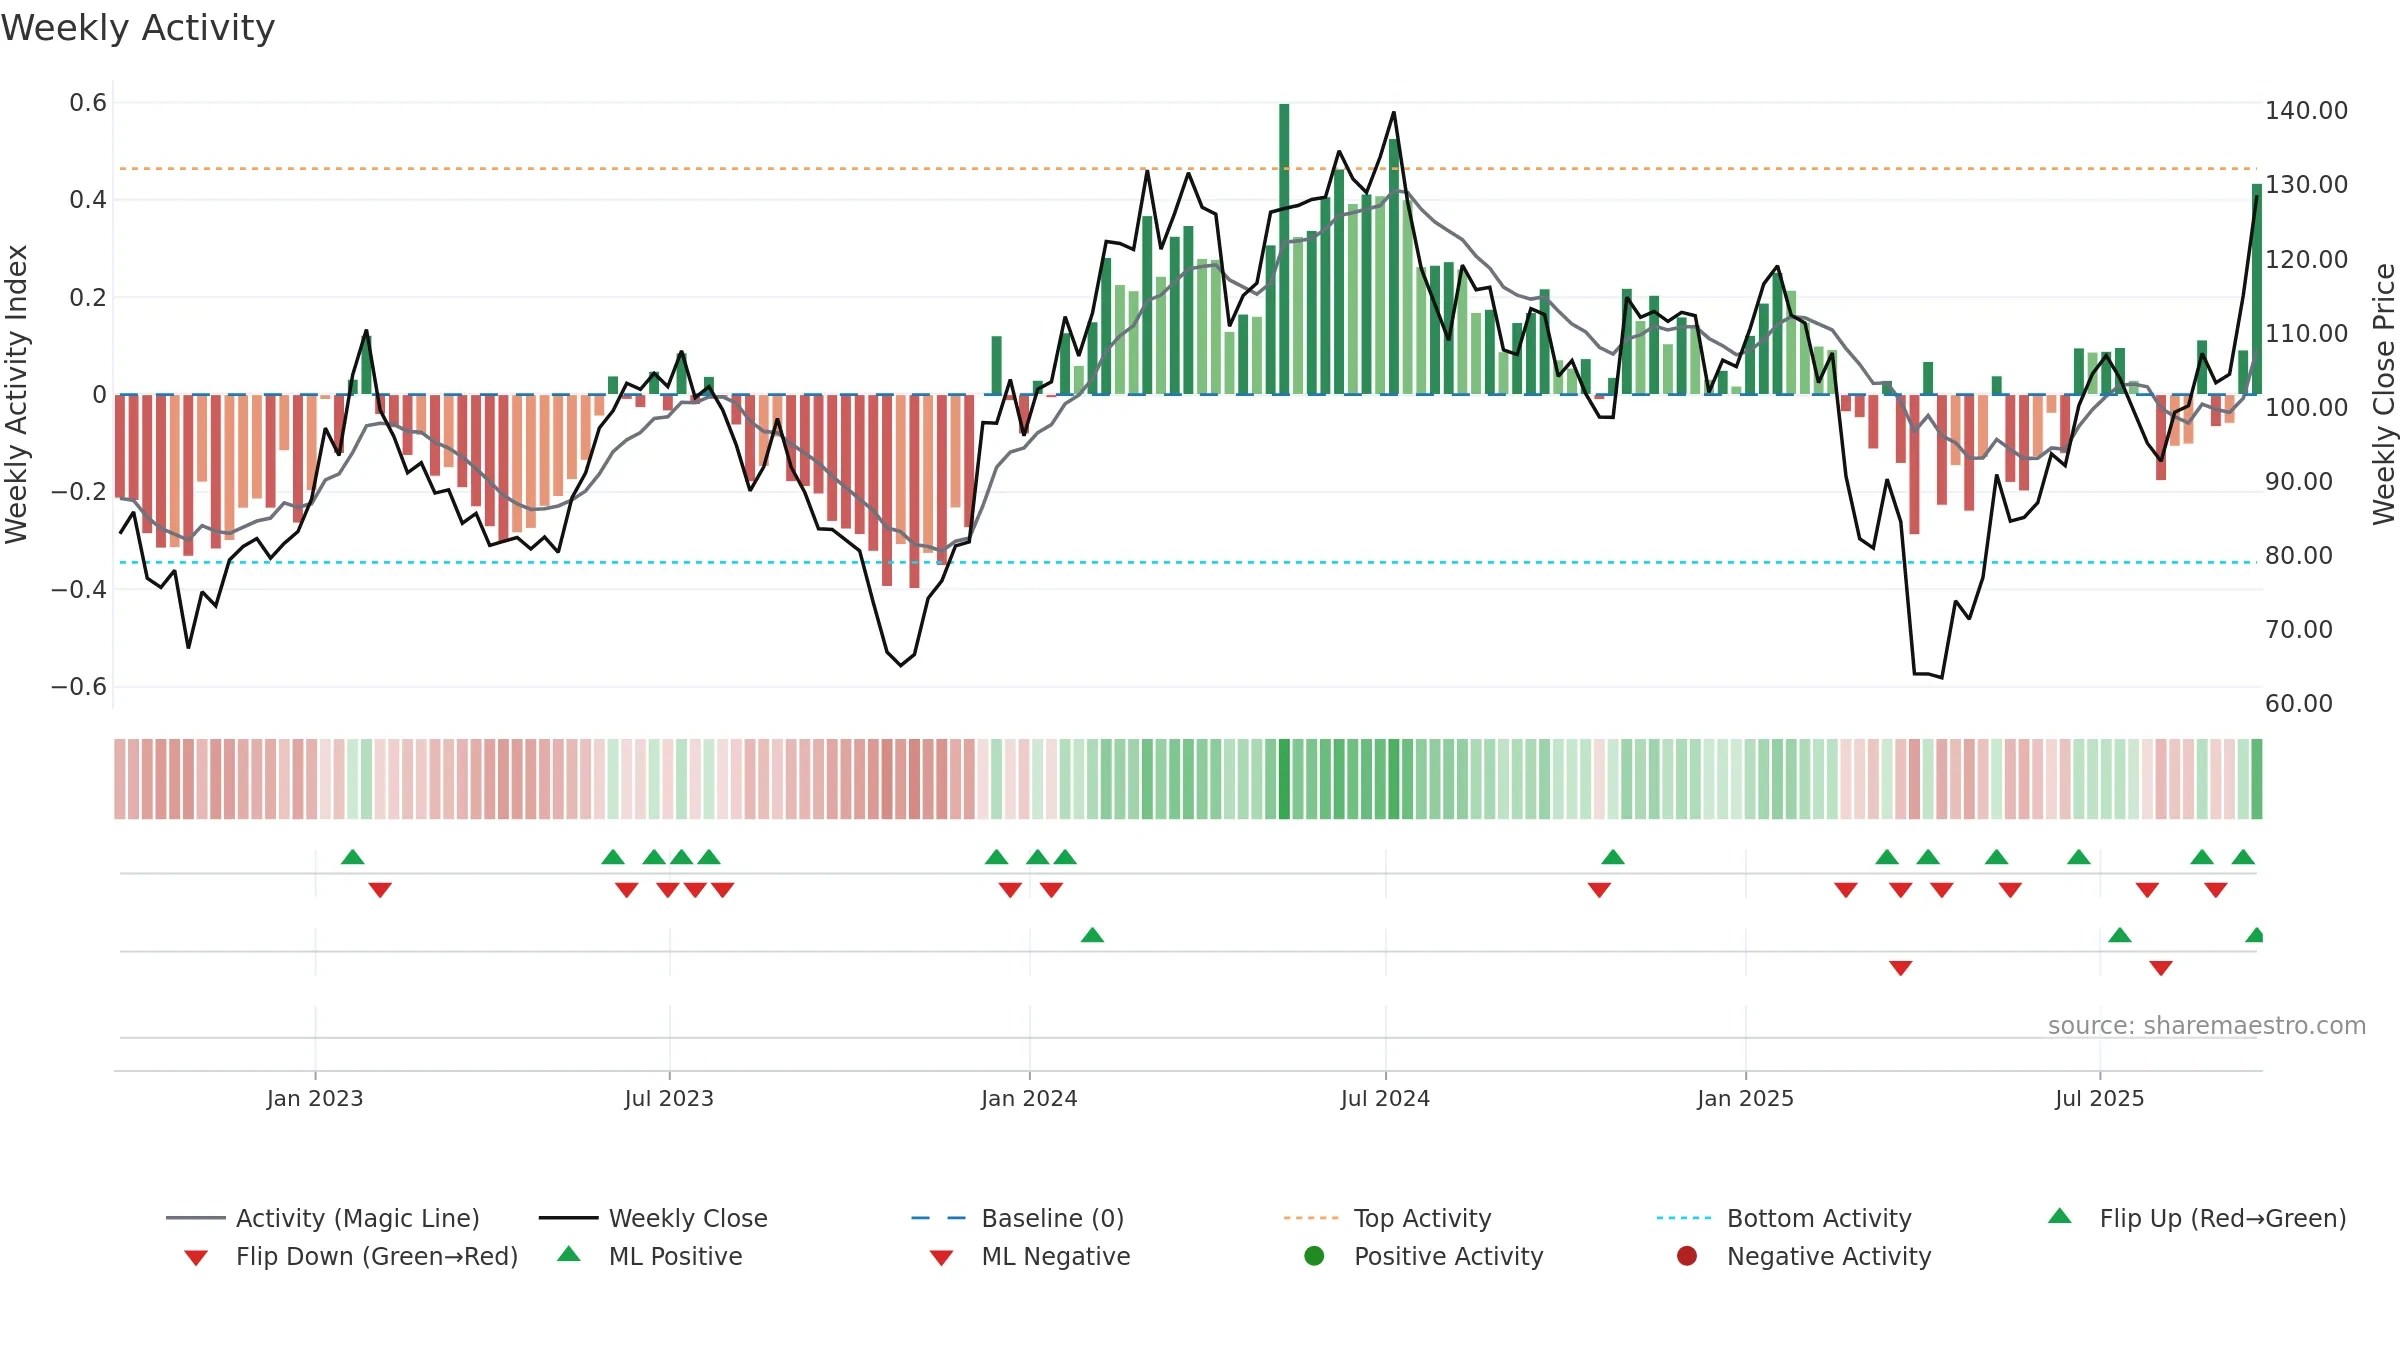Click the 60.00 price axis label
Viewport: 2400px width, 1350px height.
(x=2298, y=703)
